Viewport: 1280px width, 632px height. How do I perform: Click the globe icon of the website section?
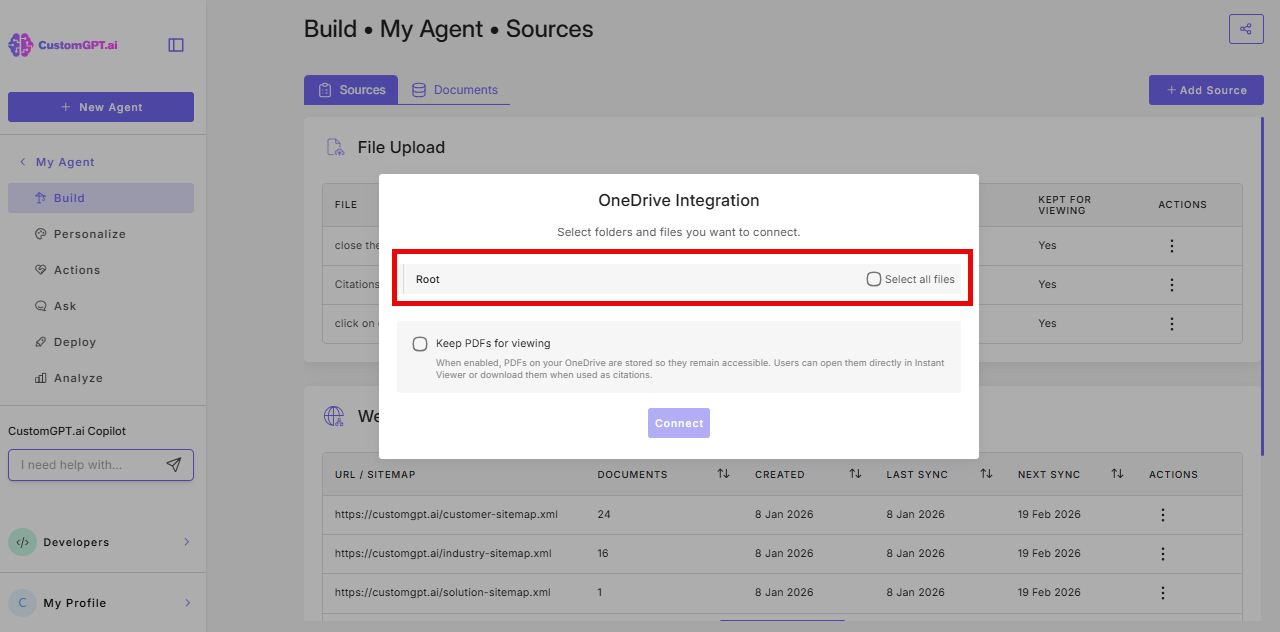pyautogui.click(x=334, y=416)
